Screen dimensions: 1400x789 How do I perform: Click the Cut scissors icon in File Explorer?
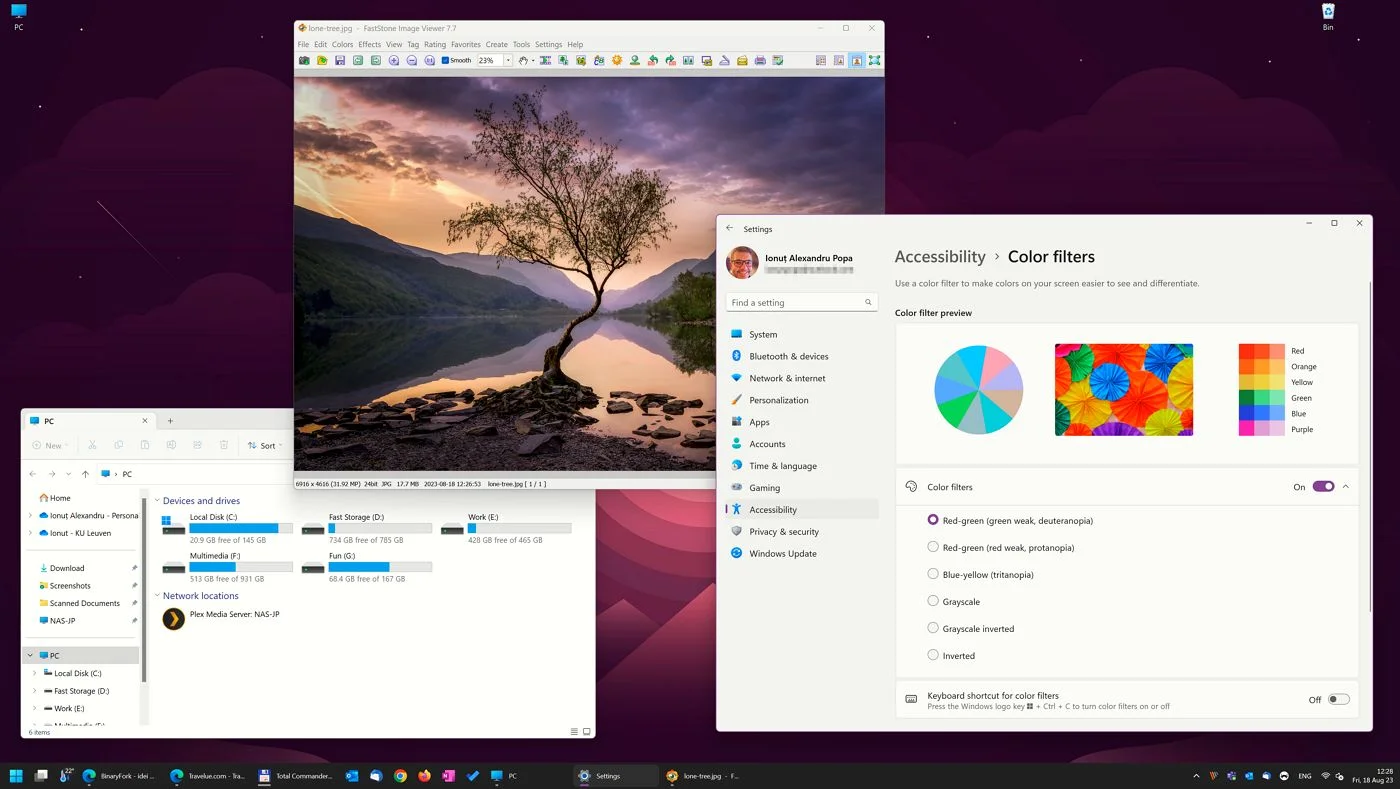click(x=92, y=445)
